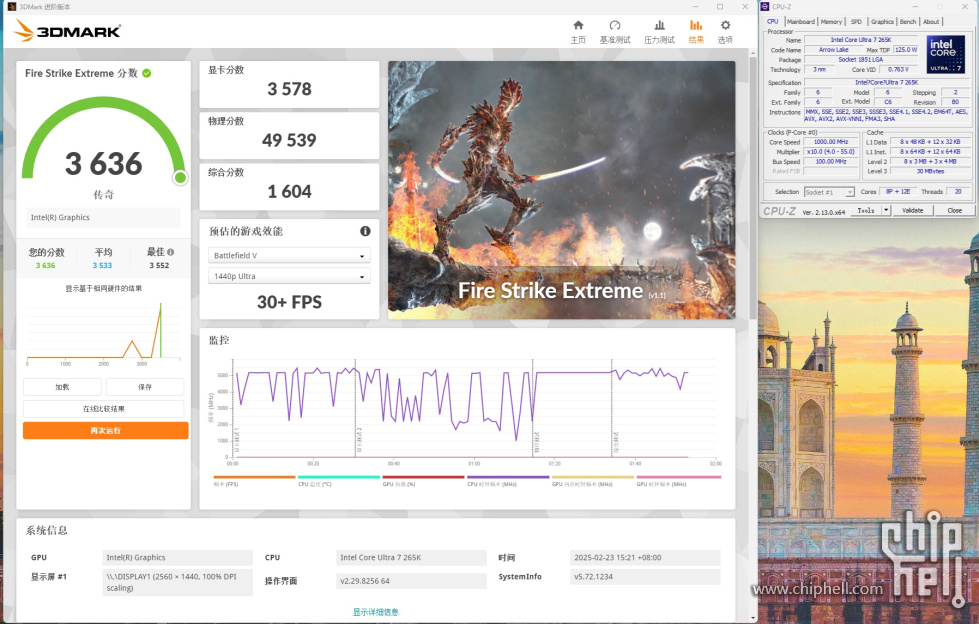The image size is (979, 624).
Task: Toggle the red GPU load legend bar
Action: point(423,477)
